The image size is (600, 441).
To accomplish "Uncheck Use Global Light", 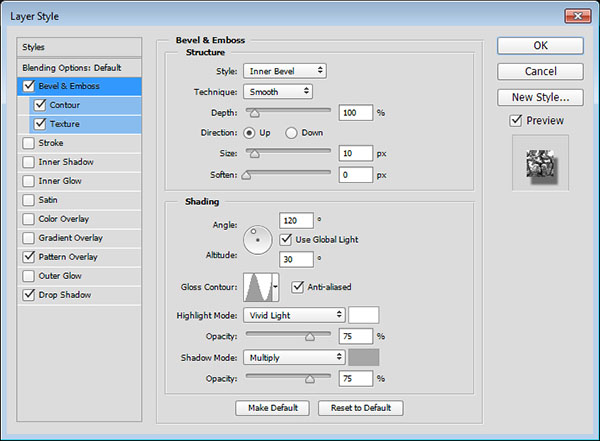I will [286, 239].
